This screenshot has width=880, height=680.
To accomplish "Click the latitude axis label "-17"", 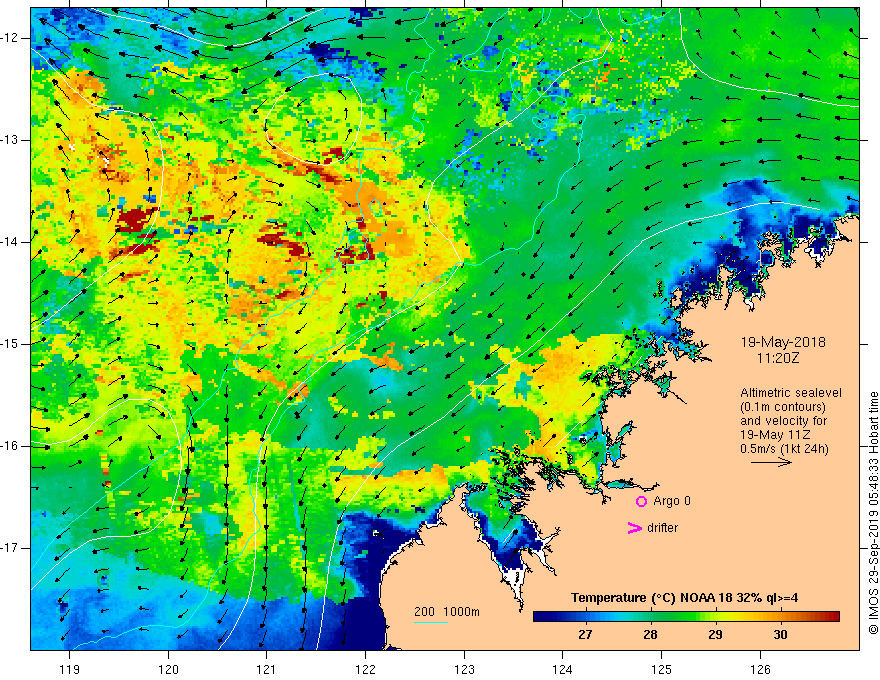I will coord(10,548).
